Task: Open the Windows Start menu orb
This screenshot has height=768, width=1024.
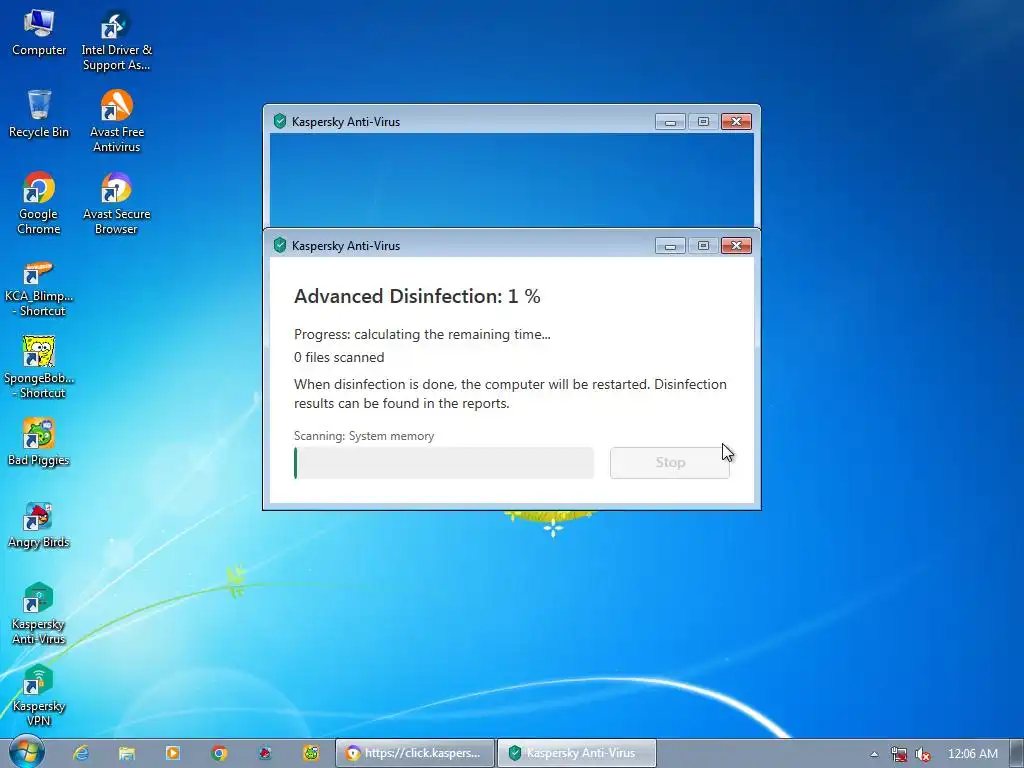Action: 27,752
